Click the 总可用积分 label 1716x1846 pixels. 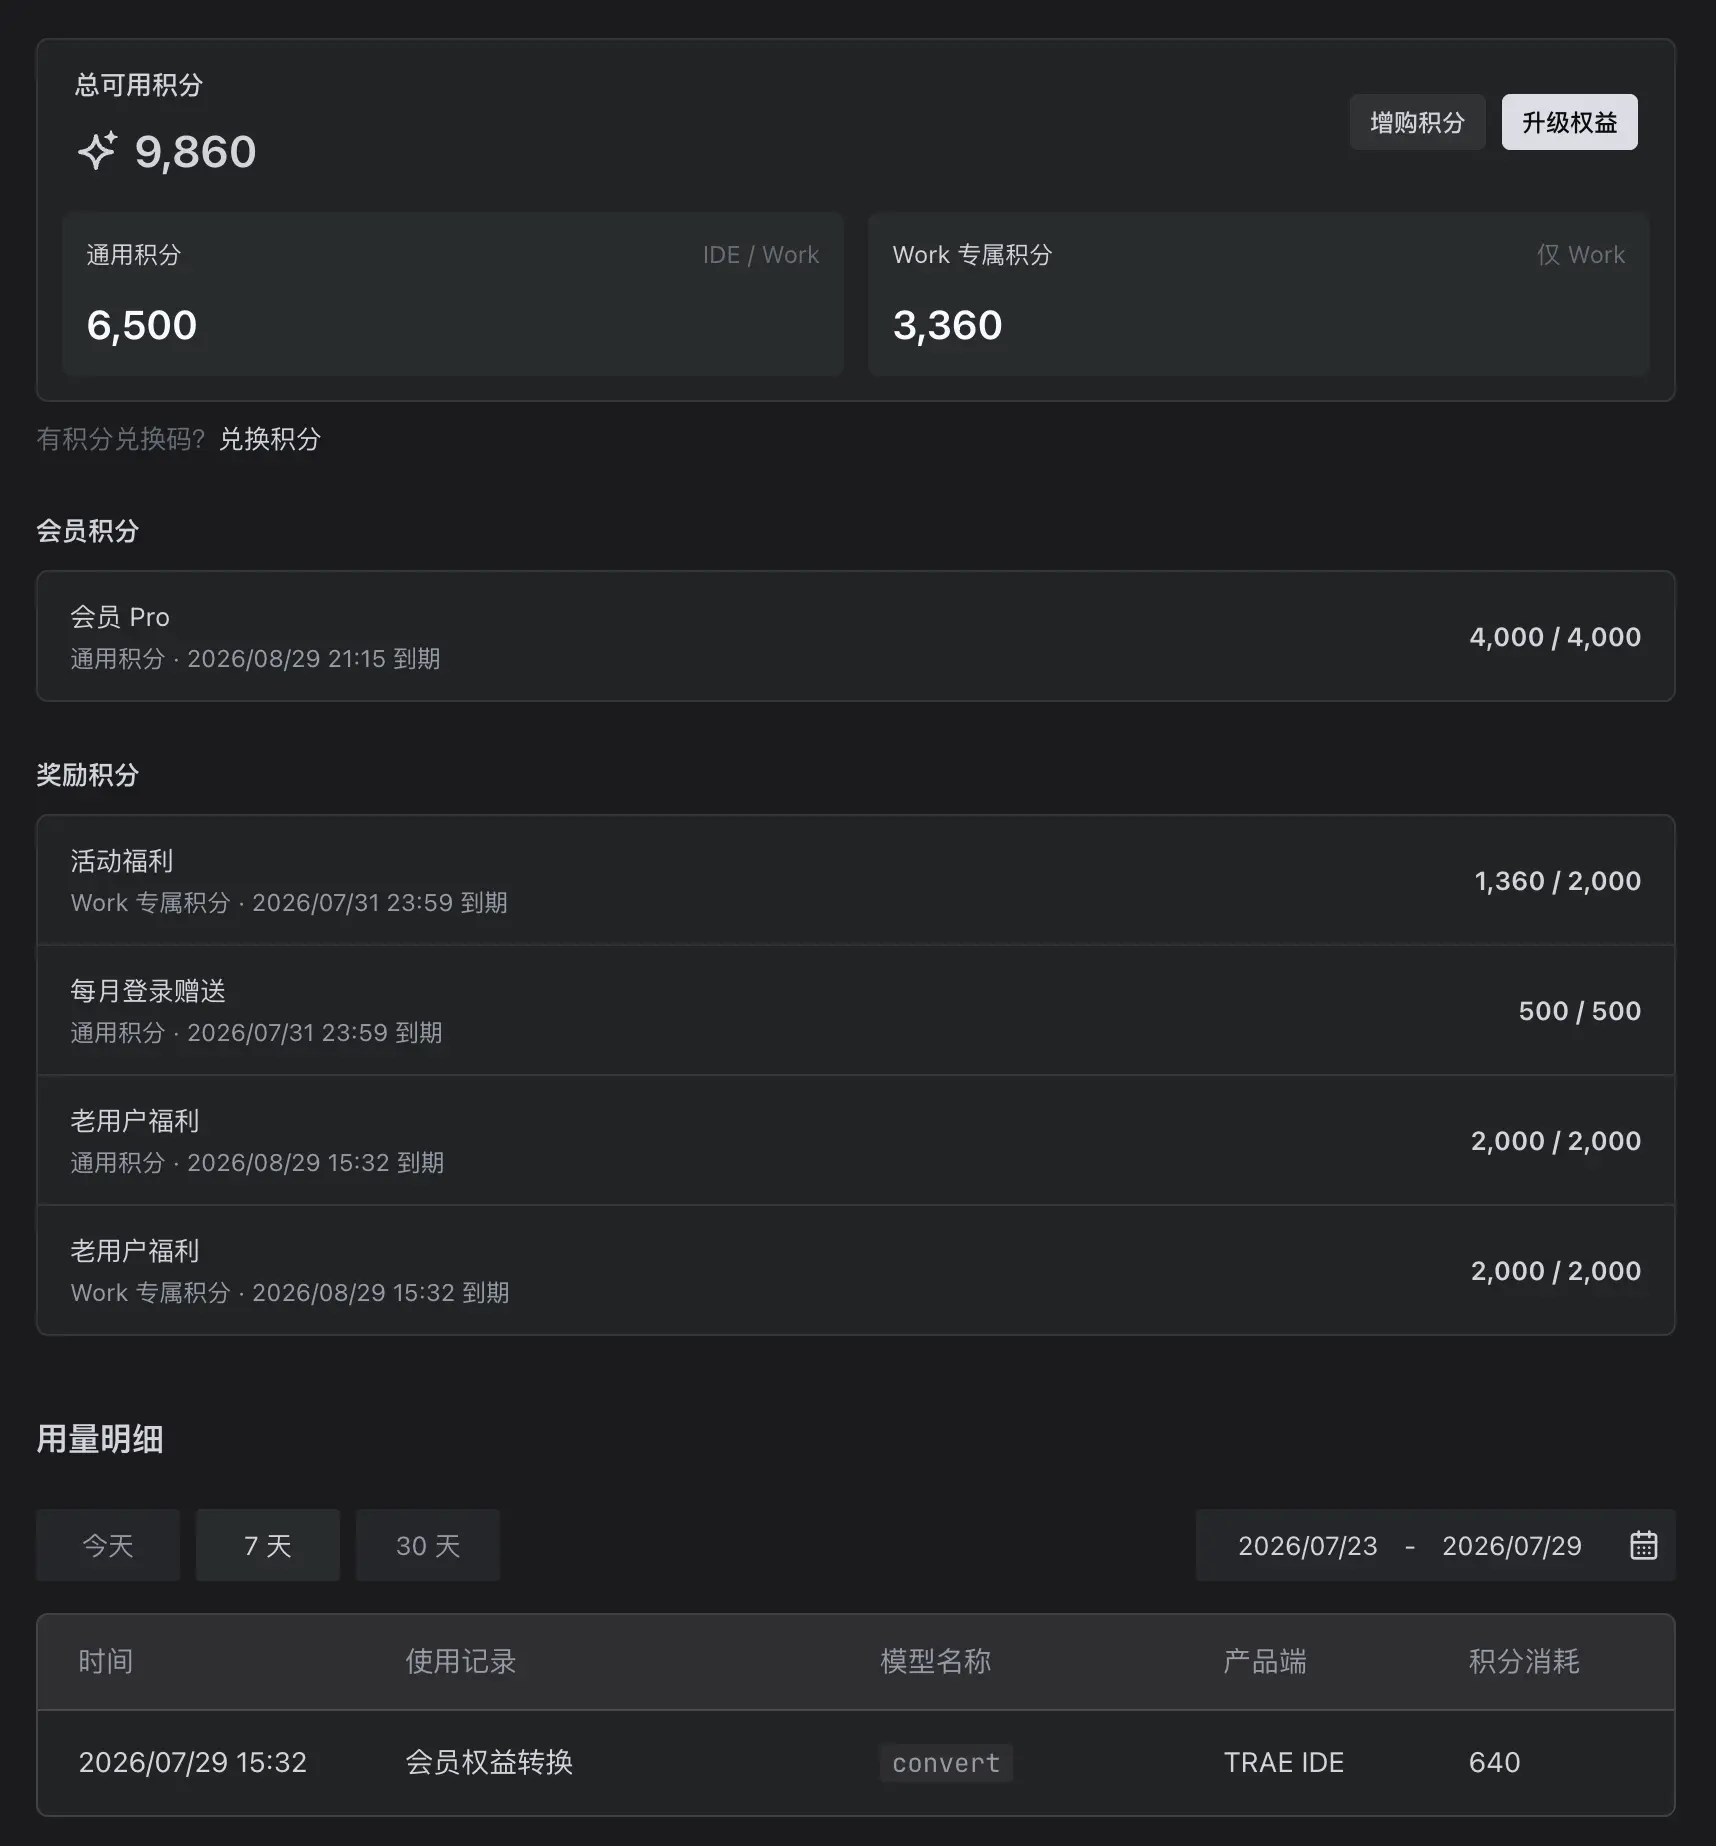point(139,85)
